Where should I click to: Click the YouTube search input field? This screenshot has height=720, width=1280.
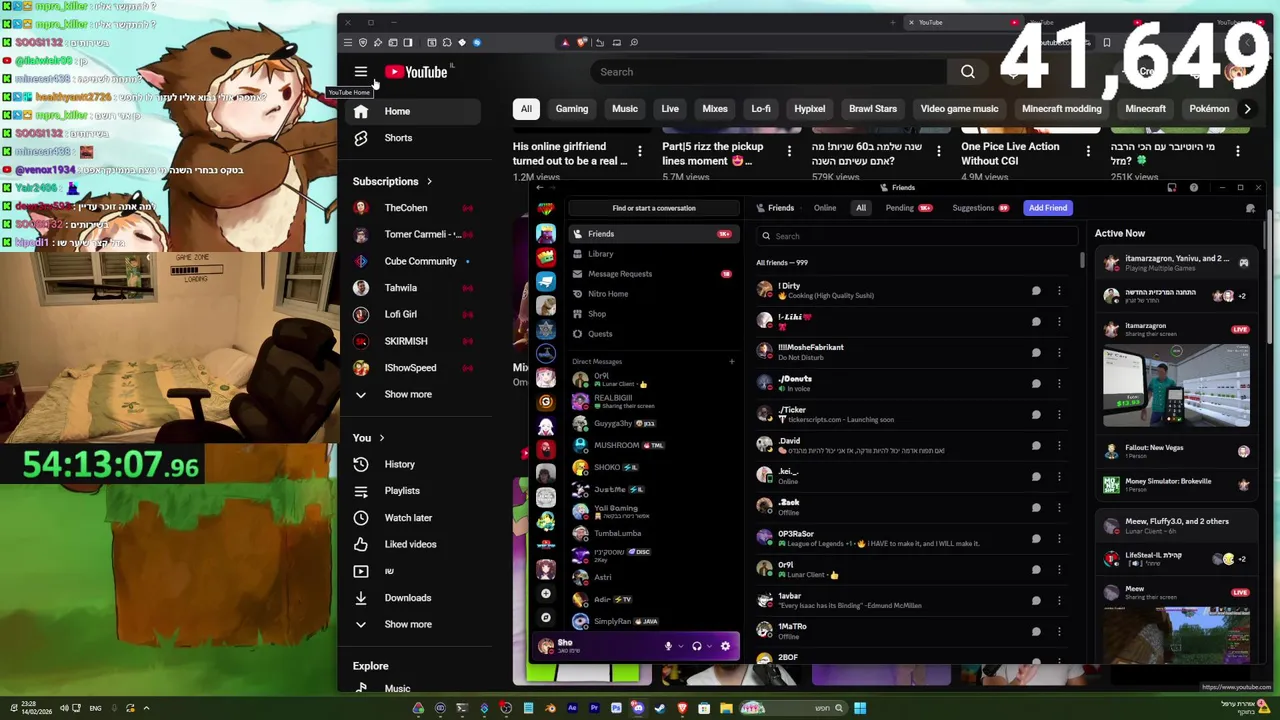[x=770, y=72]
